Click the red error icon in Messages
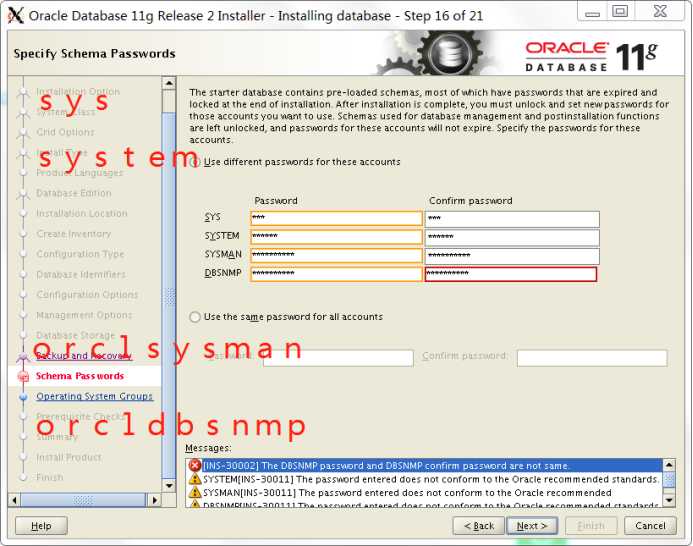 tap(194, 465)
